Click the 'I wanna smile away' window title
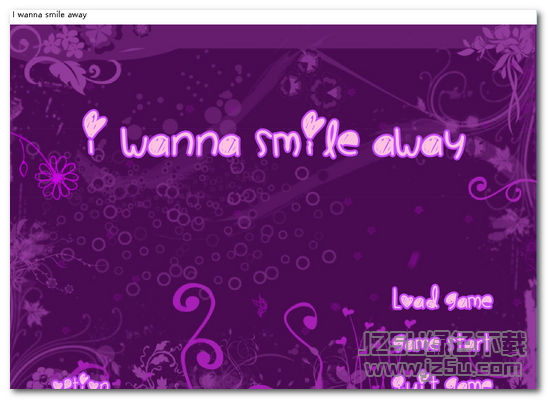Image resolution: width=548 pixels, height=400 pixels. [x=50, y=15]
